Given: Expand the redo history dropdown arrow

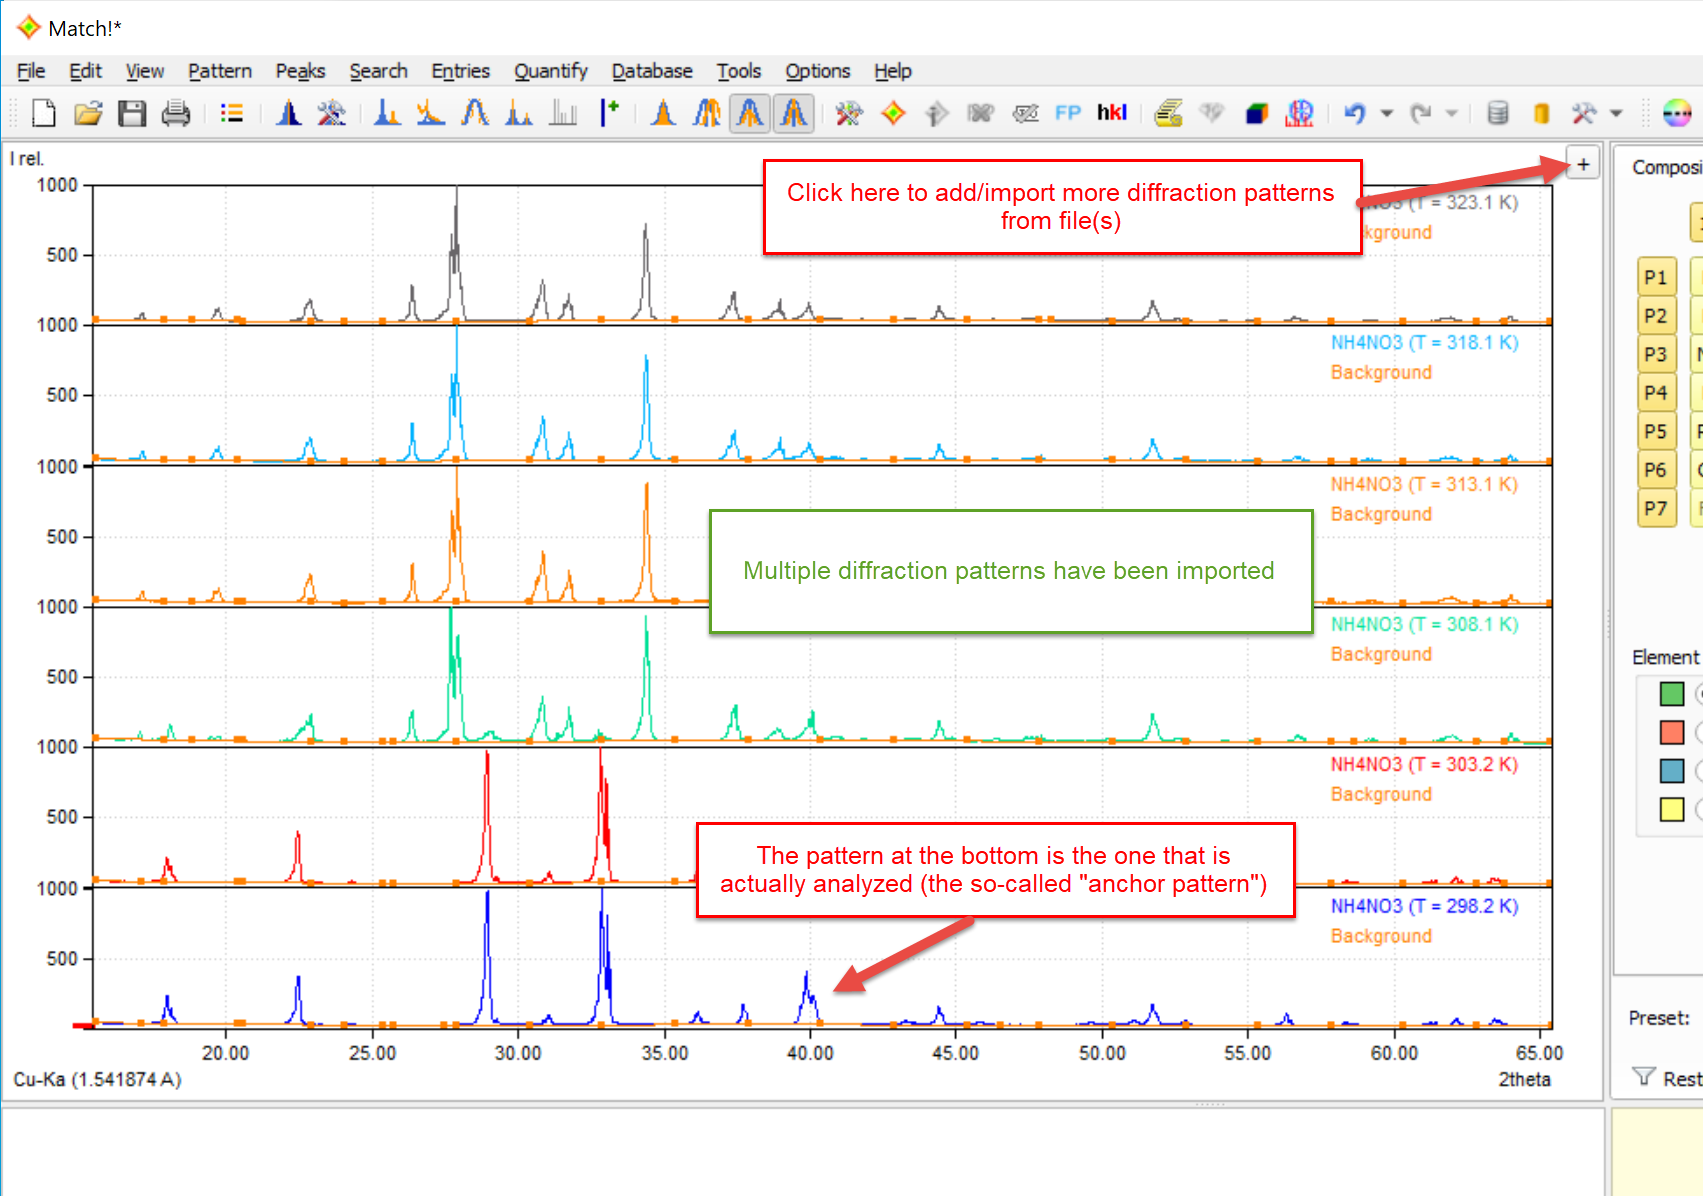Looking at the screenshot, I should pyautogui.click(x=1452, y=113).
